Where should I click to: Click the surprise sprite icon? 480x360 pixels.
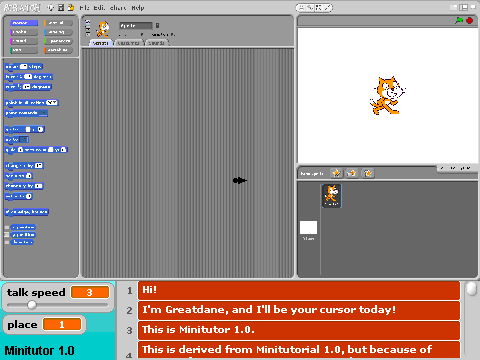367,173
